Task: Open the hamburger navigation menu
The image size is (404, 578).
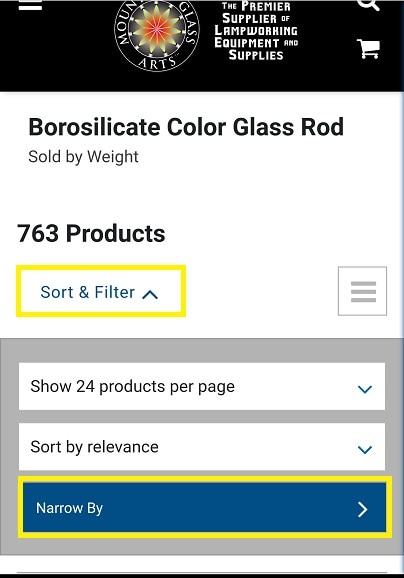Action: pos(30,4)
